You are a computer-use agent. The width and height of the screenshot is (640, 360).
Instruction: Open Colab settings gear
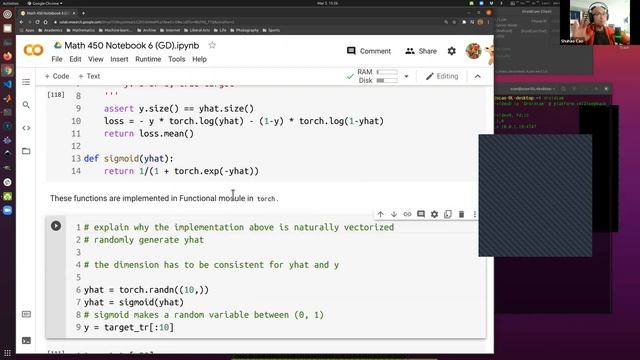[451, 51]
